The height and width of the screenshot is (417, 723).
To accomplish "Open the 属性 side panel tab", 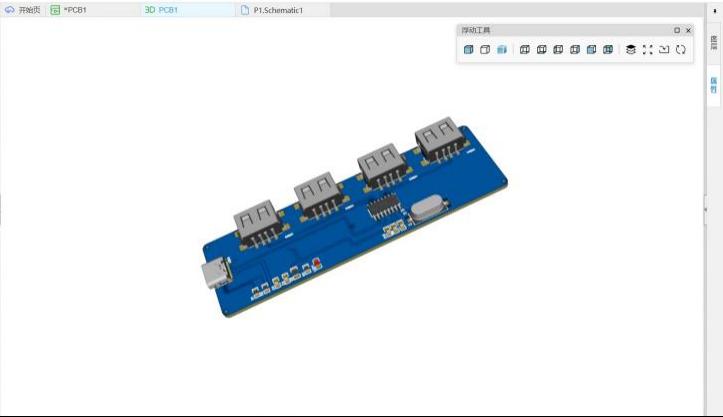I will [x=714, y=85].
